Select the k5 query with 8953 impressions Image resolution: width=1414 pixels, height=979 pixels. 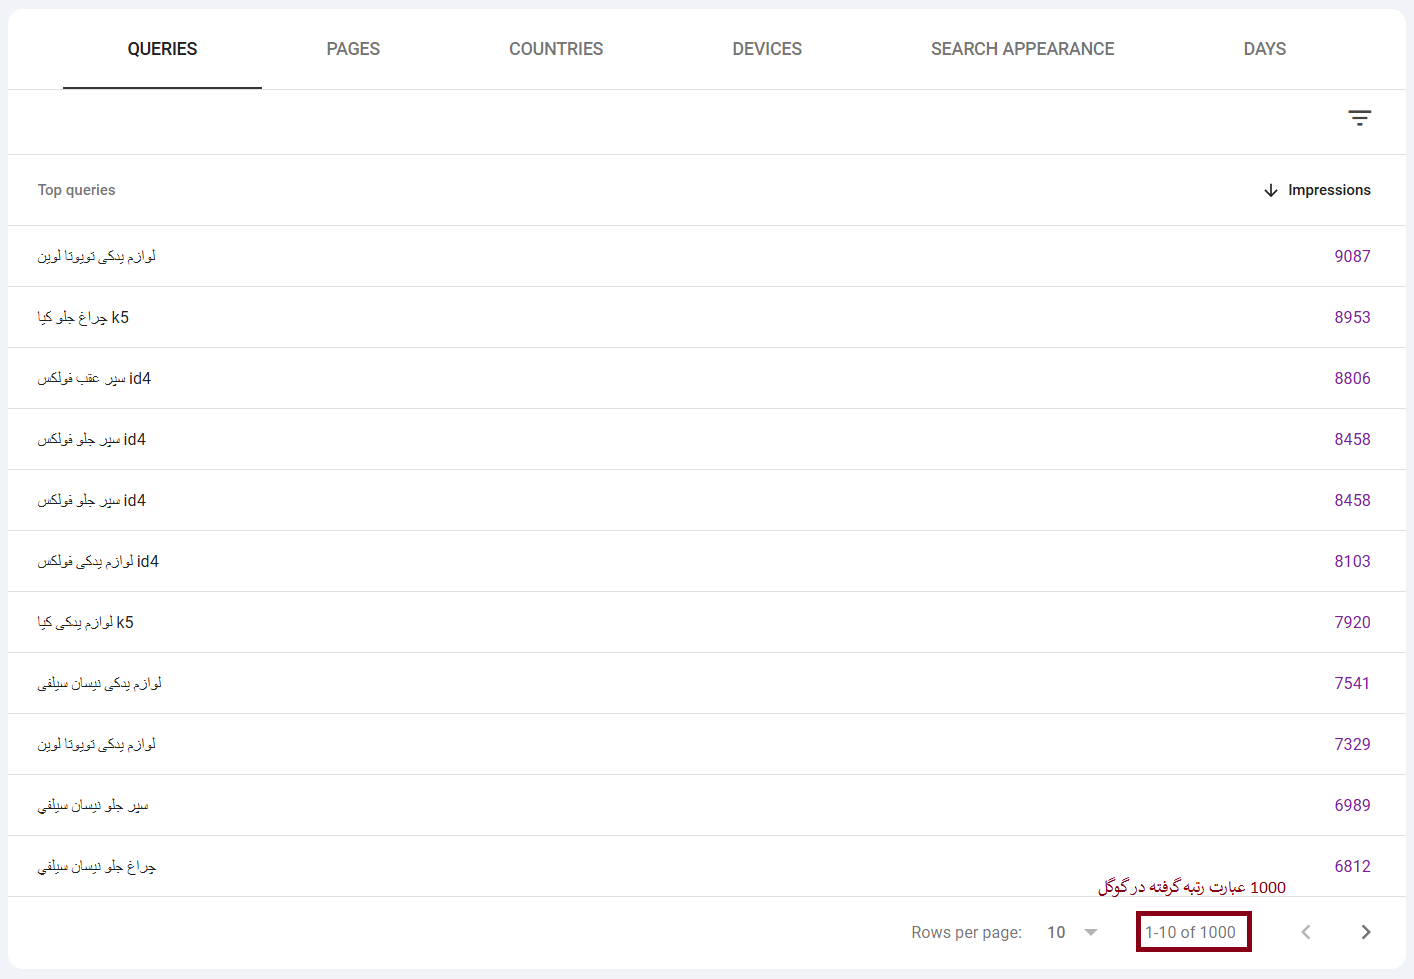coord(83,317)
